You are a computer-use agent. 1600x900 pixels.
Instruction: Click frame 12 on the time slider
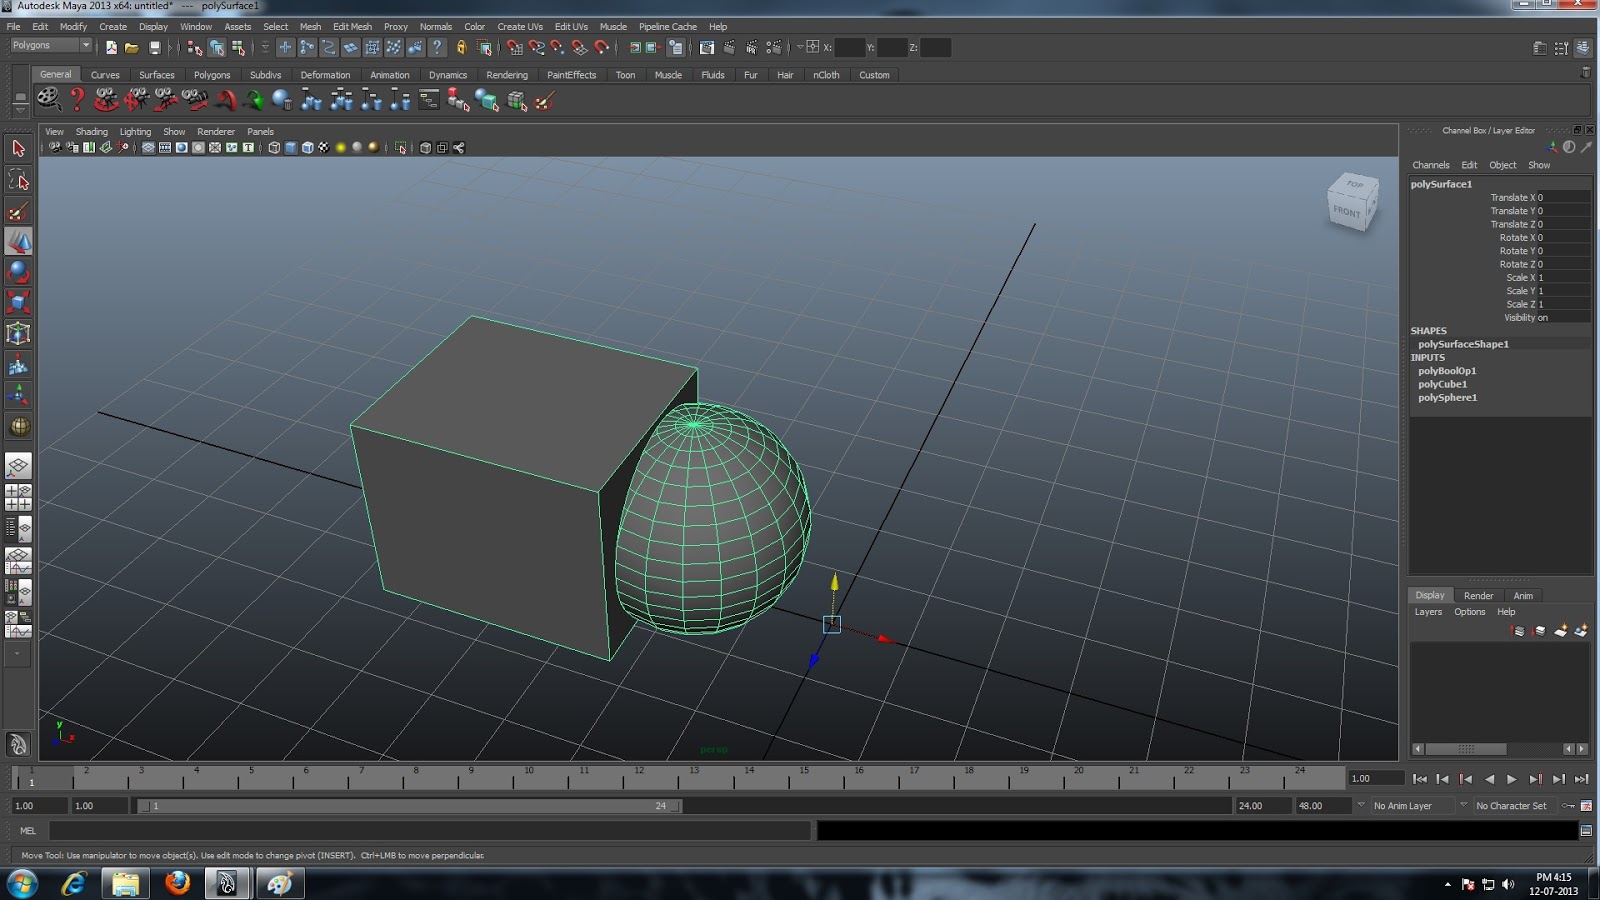[638, 780]
